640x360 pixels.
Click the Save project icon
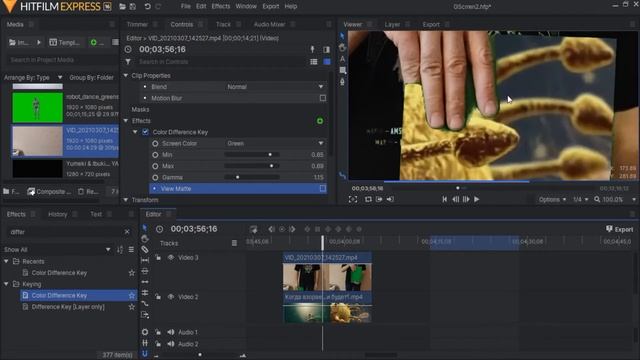[x=133, y=7]
